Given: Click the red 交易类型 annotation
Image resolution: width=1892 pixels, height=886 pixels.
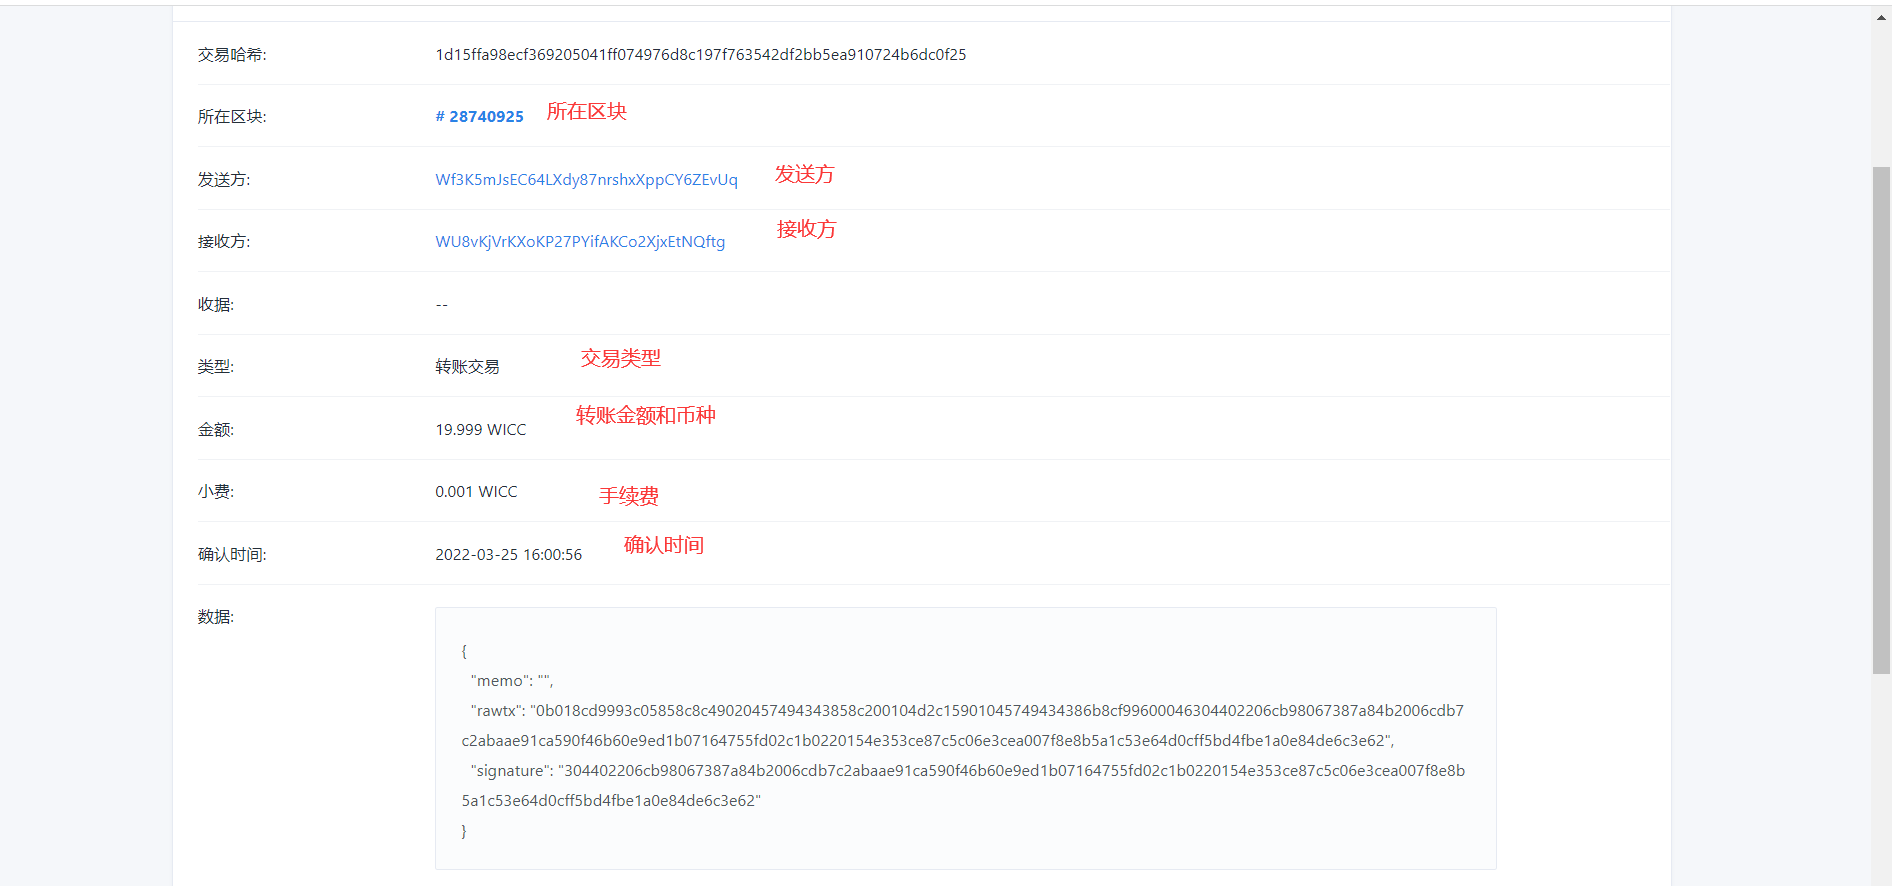Looking at the screenshot, I should coord(620,358).
